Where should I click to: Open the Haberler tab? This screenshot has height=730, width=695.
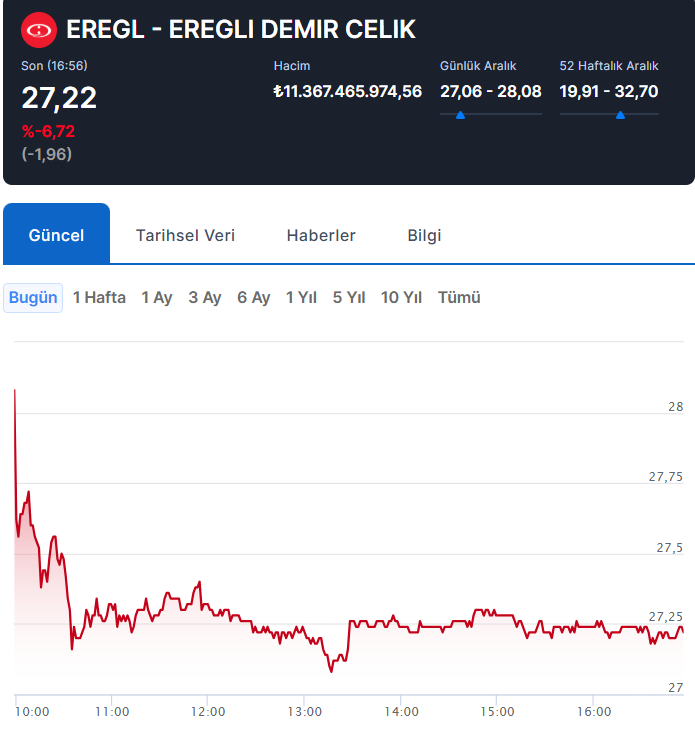pyautogui.click(x=321, y=235)
